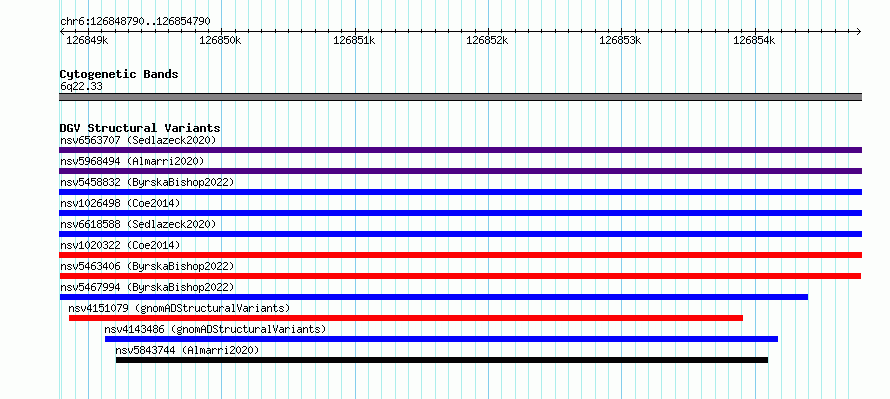Click nsv5463406 (ByrskaBishop2022) variant label
The height and width of the screenshot is (399, 890).
tap(147, 266)
